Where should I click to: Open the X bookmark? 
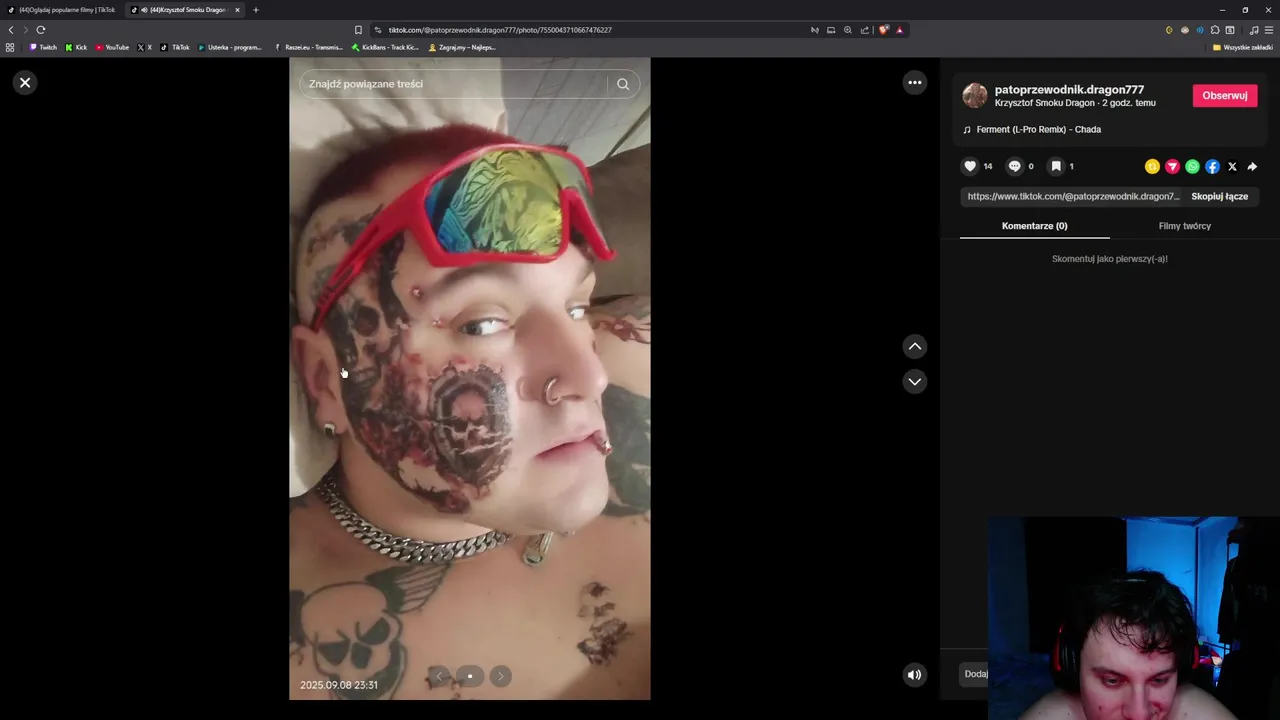tap(144, 47)
